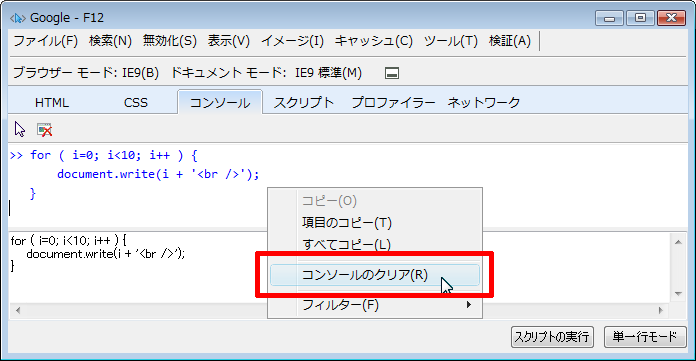Open the ファイル(F) menu

(45, 41)
